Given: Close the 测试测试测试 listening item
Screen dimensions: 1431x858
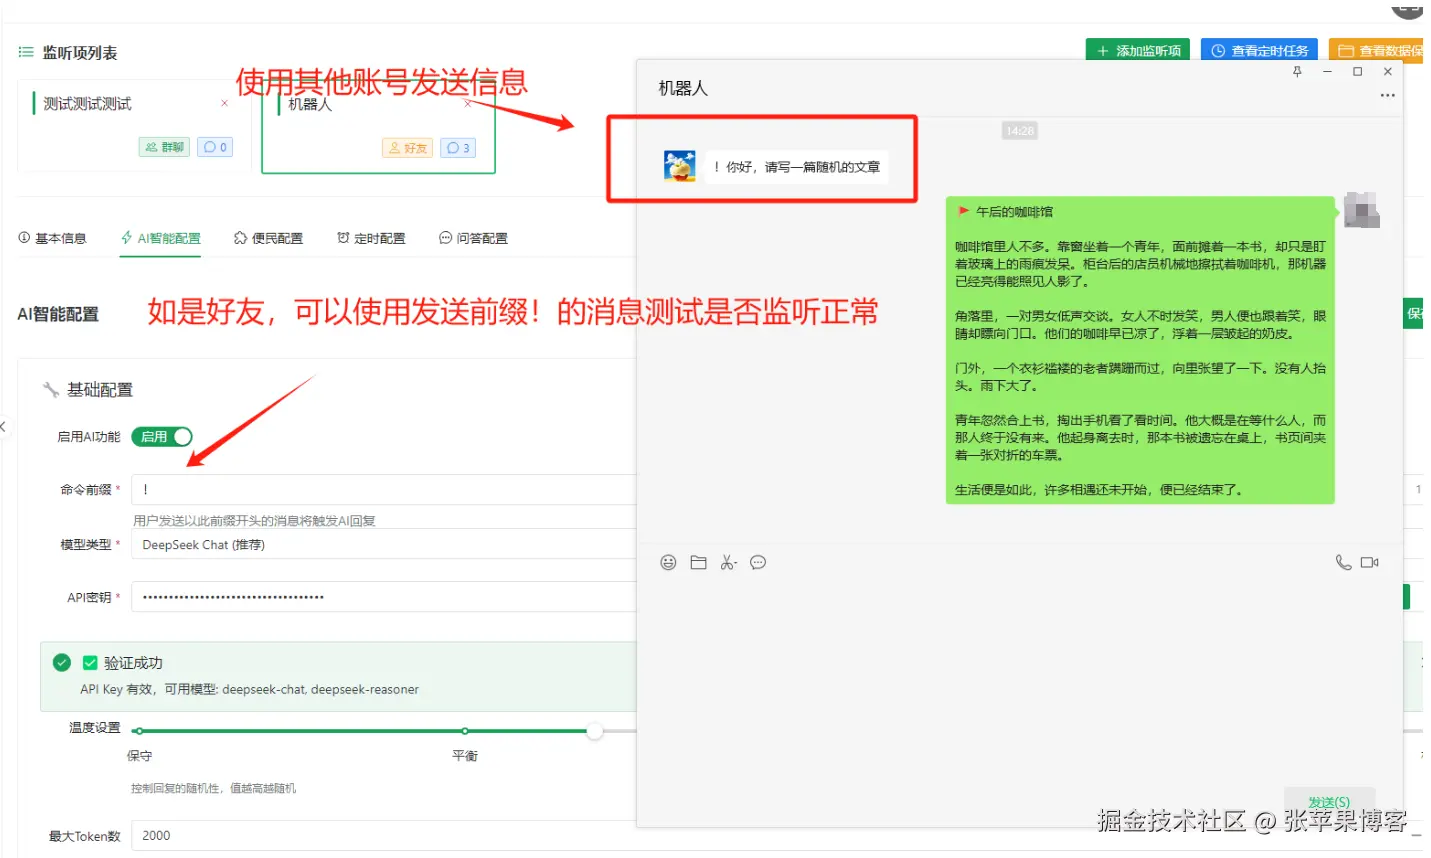Looking at the screenshot, I should pyautogui.click(x=224, y=102).
